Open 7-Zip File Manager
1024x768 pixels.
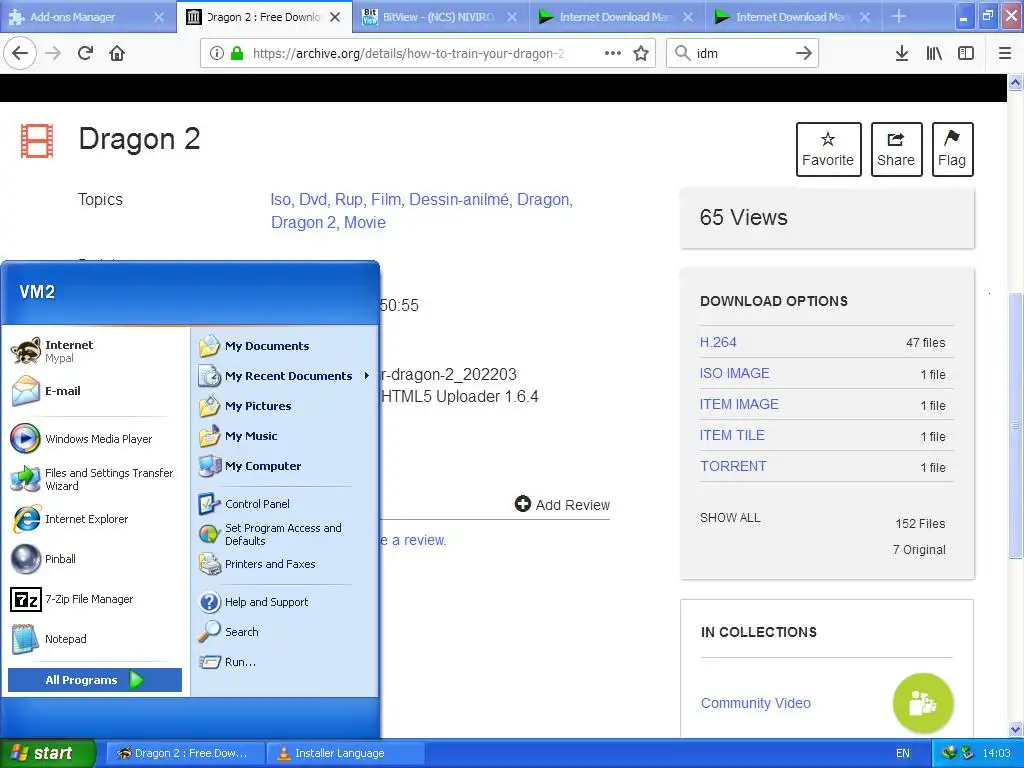point(95,599)
